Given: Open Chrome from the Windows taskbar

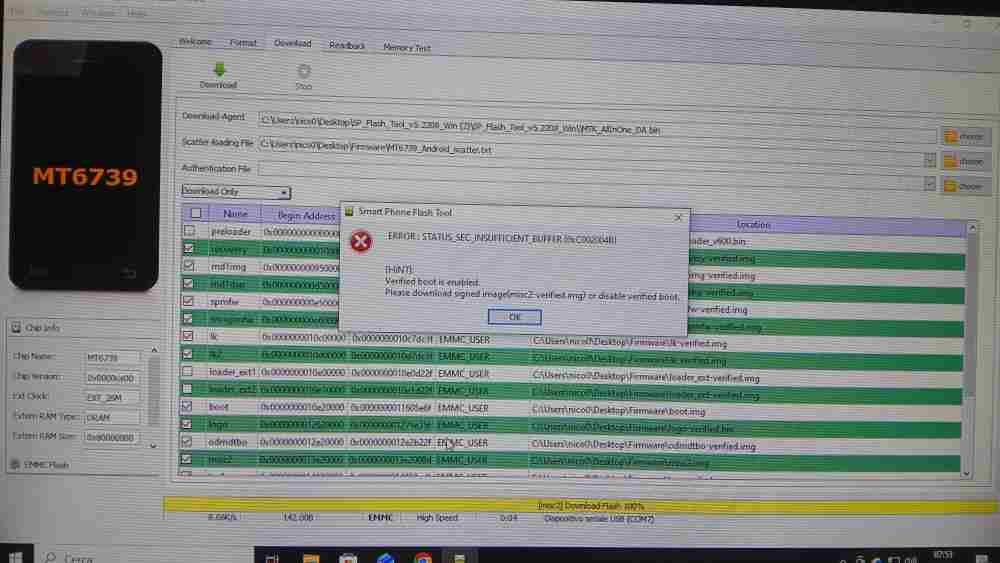Looking at the screenshot, I should coord(422,556).
